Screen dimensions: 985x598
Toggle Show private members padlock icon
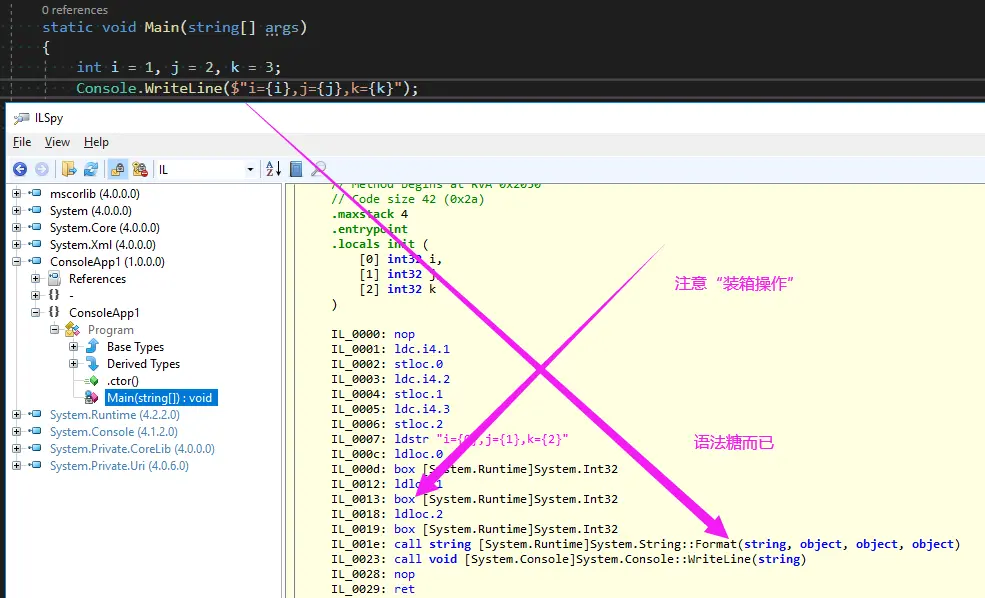tap(140, 169)
